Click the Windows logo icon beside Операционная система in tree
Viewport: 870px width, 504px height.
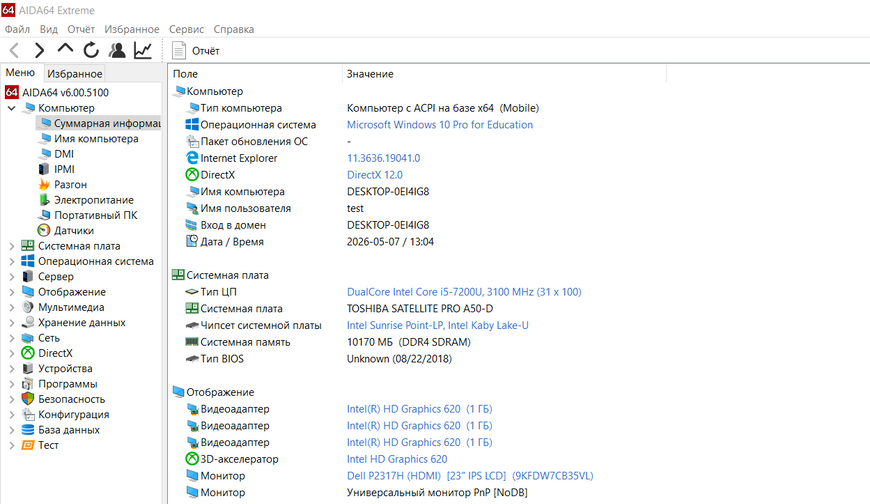pyautogui.click(x=28, y=261)
